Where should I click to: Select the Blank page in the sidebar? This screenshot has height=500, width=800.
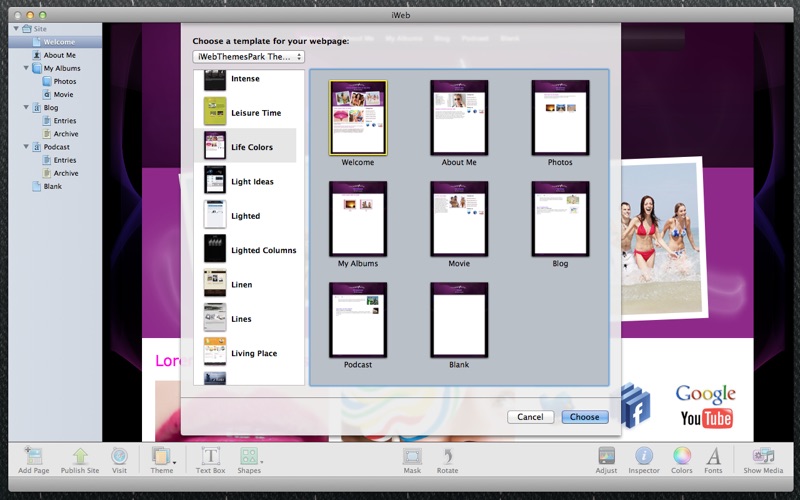55,186
